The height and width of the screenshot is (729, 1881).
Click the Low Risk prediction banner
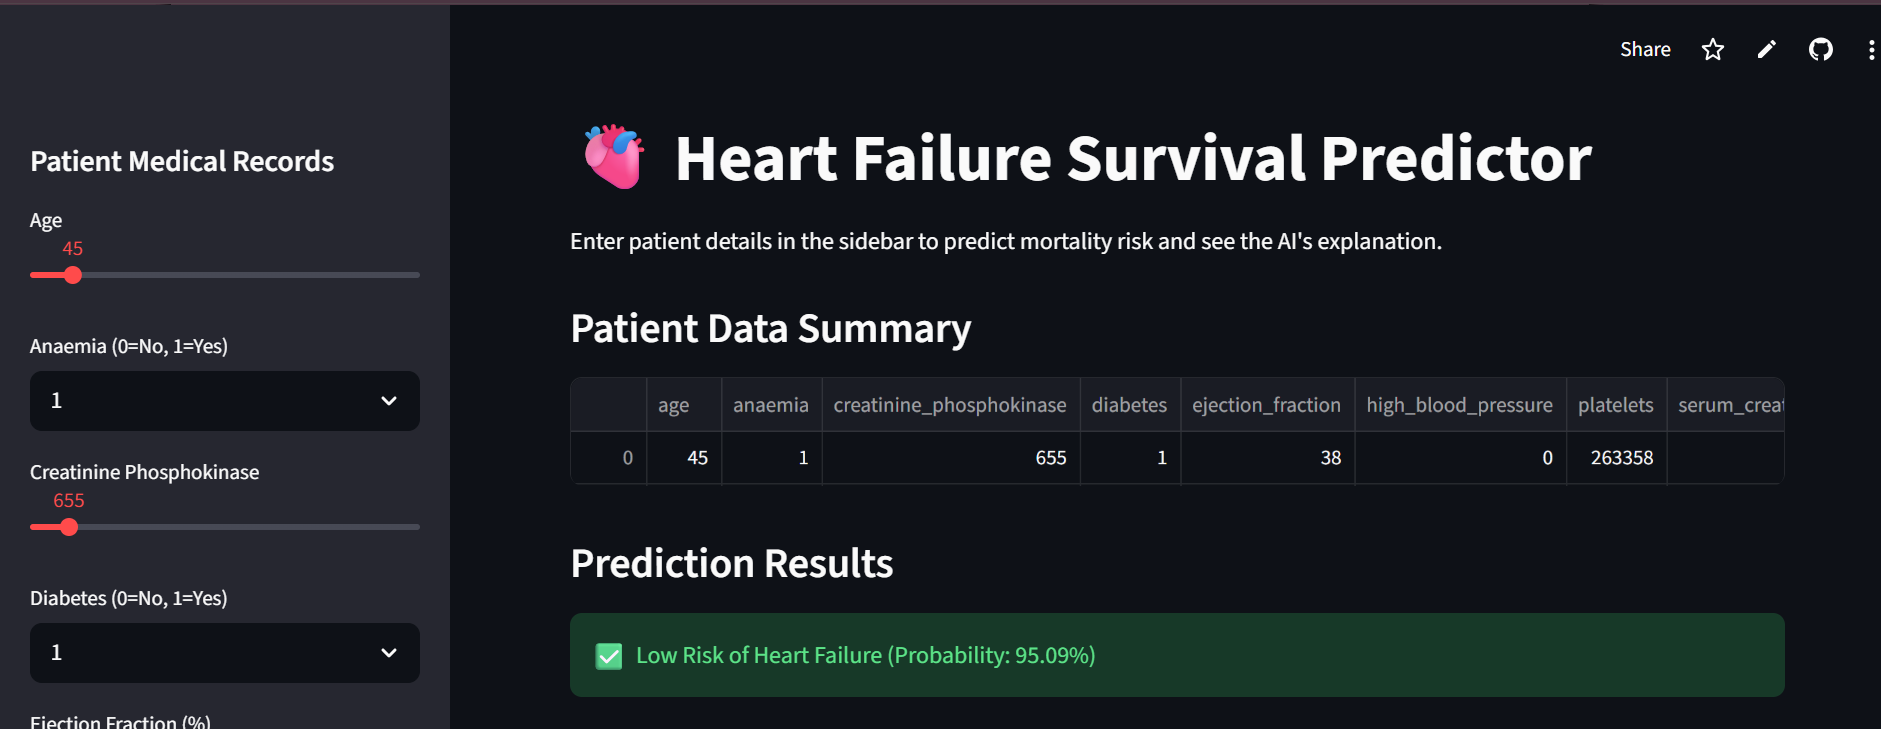click(x=1176, y=655)
